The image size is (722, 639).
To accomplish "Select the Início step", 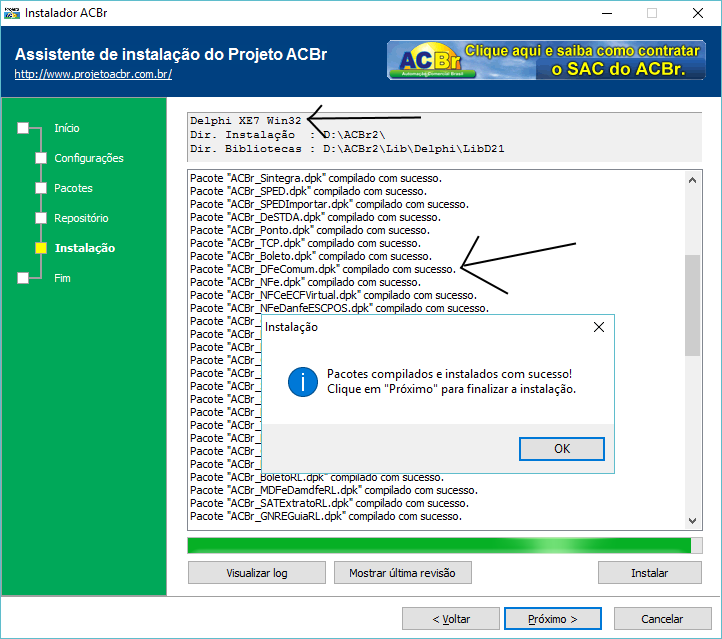I will [67, 128].
